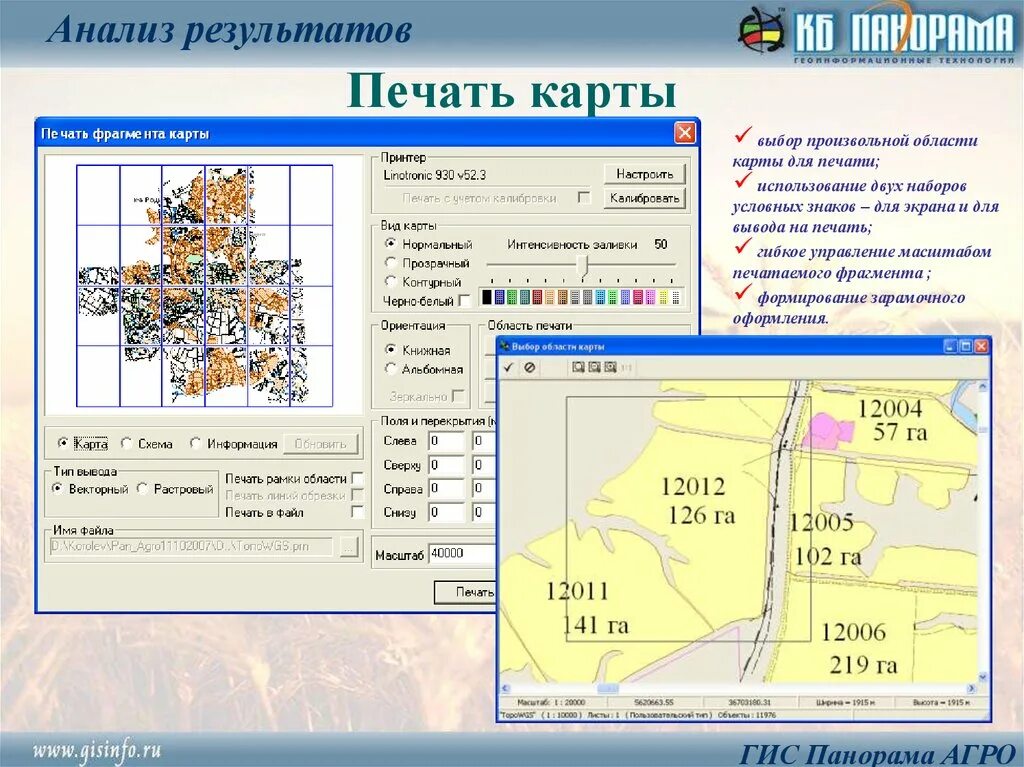Select the Схема preview mode
The image size is (1024, 767).
coord(126,443)
